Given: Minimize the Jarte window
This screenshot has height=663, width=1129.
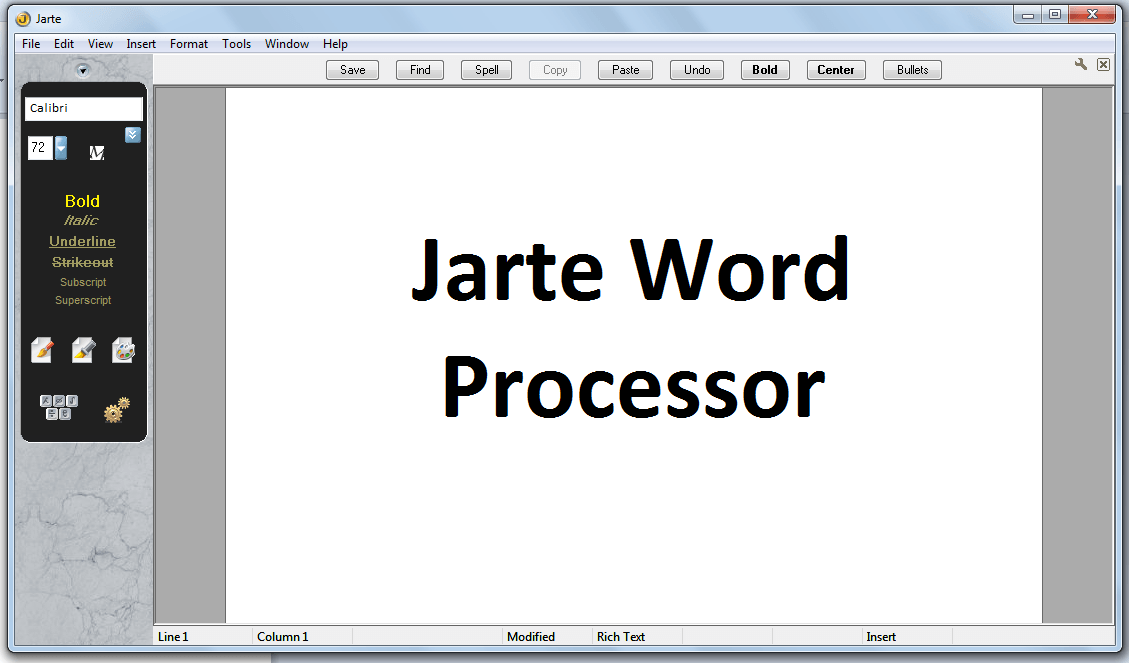Looking at the screenshot, I should (x=1027, y=14).
